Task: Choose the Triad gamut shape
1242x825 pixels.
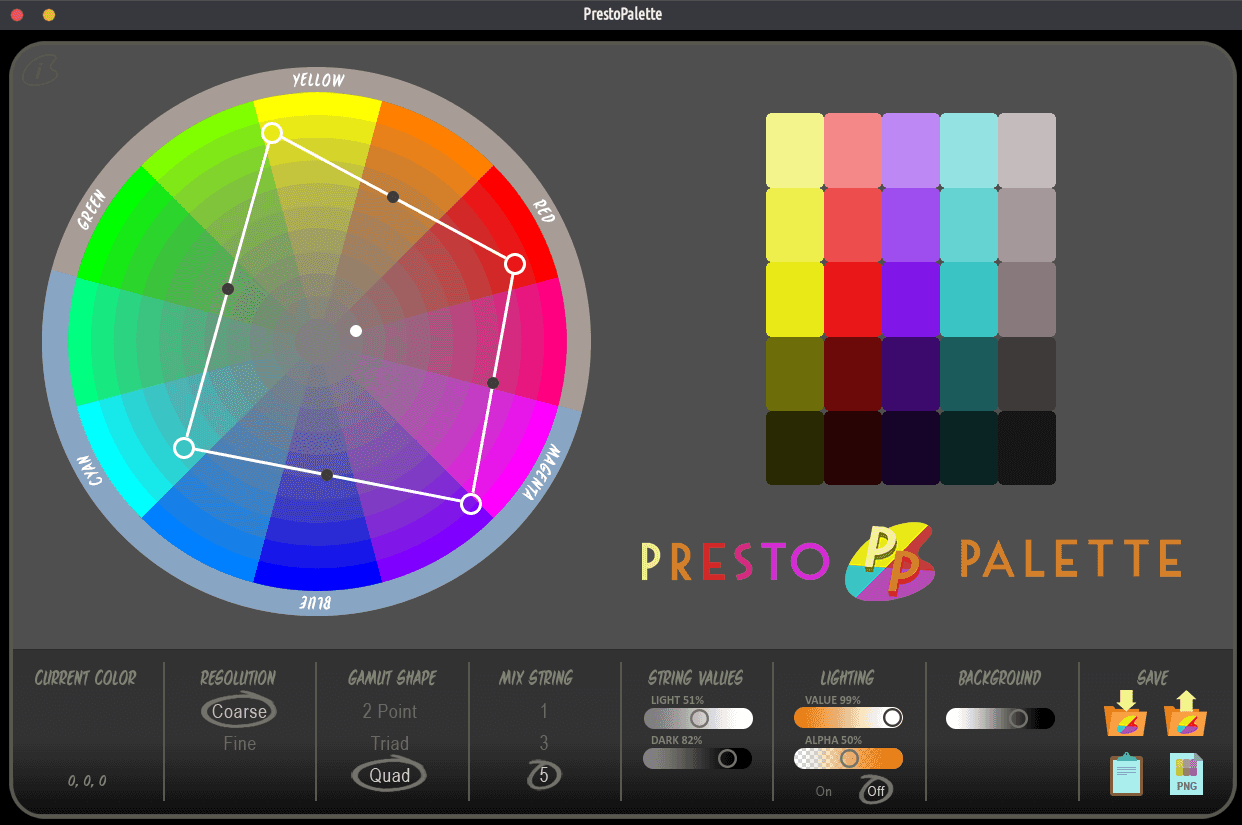Action: tap(390, 744)
